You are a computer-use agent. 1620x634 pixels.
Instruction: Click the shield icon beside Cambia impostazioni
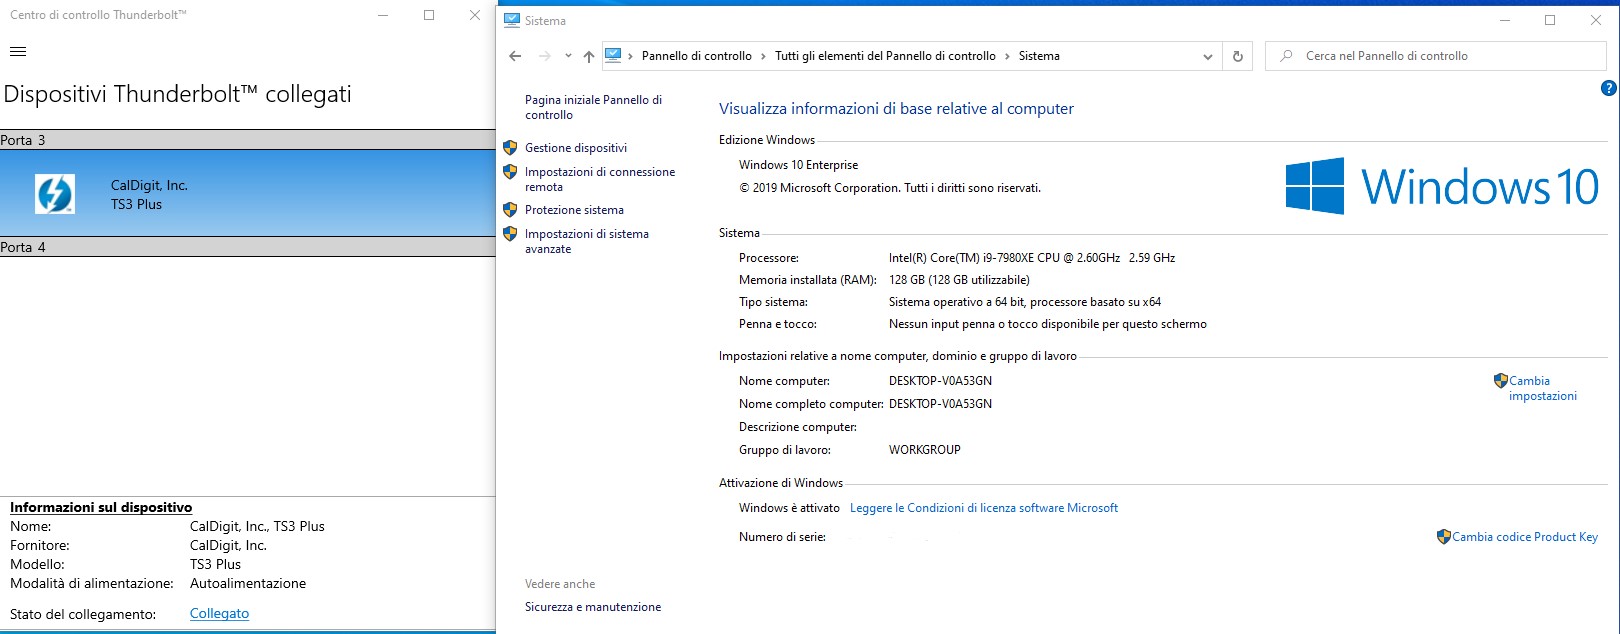[1500, 381]
